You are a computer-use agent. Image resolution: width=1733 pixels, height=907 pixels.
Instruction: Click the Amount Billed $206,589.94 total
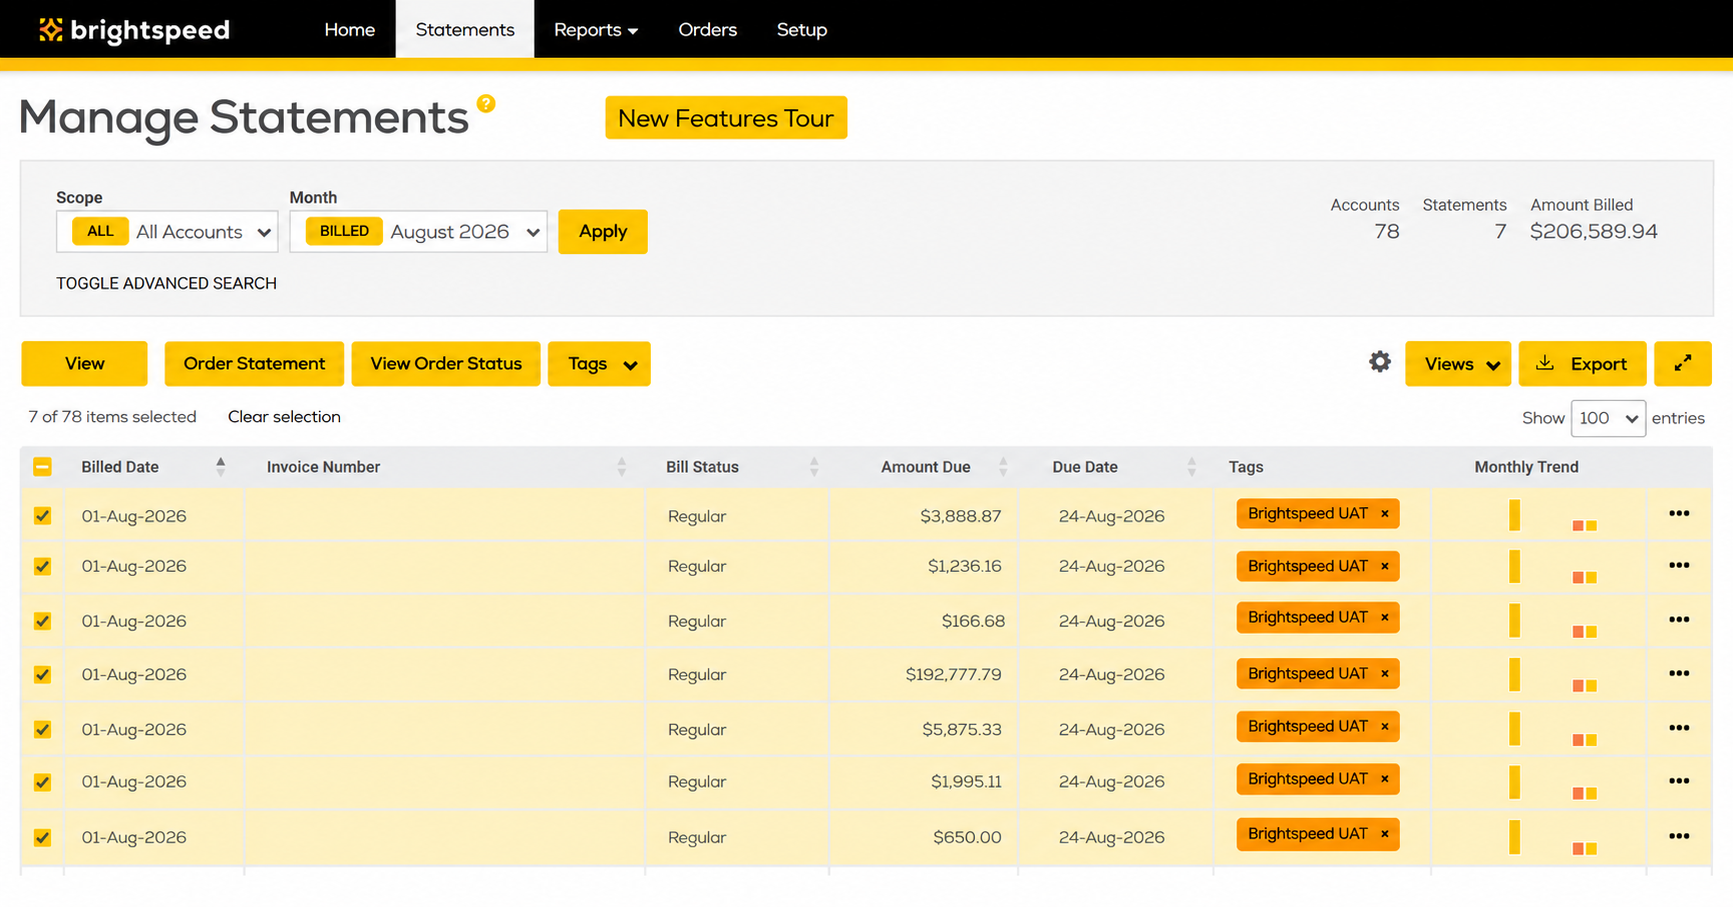(x=1594, y=232)
